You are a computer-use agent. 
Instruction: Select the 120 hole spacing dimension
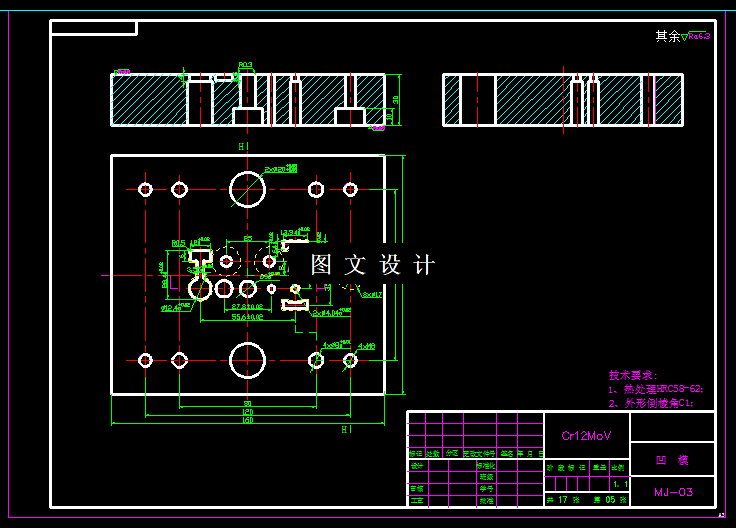pyautogui.click(x=247, y=412)
